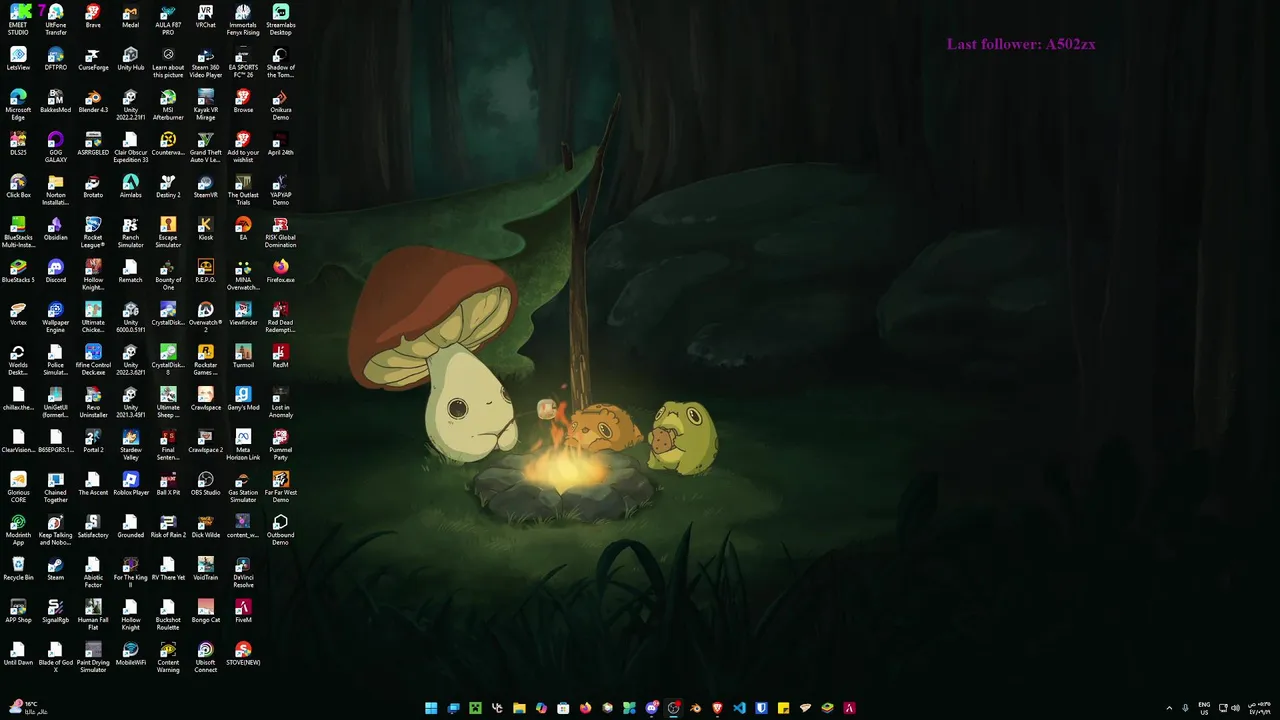1280x720 pixels.
Task: Open Risk of Rain 2 shortcut
Action: [168, 527]
